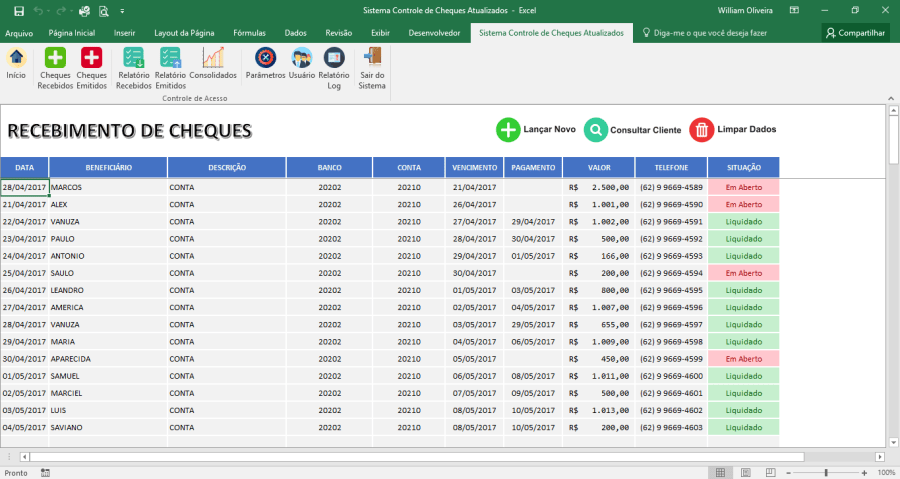Click the Redo arrow icon
Screen dimensions: 900x479
pos(60,10)
